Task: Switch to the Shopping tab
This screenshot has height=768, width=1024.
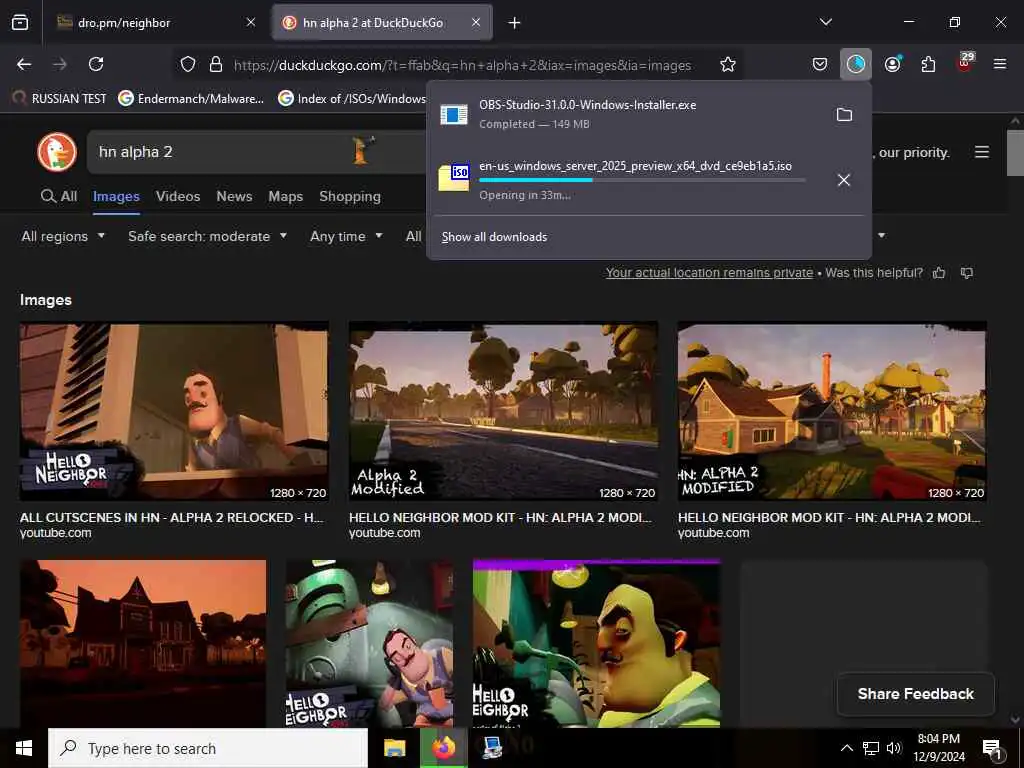Action: point(350,197)
